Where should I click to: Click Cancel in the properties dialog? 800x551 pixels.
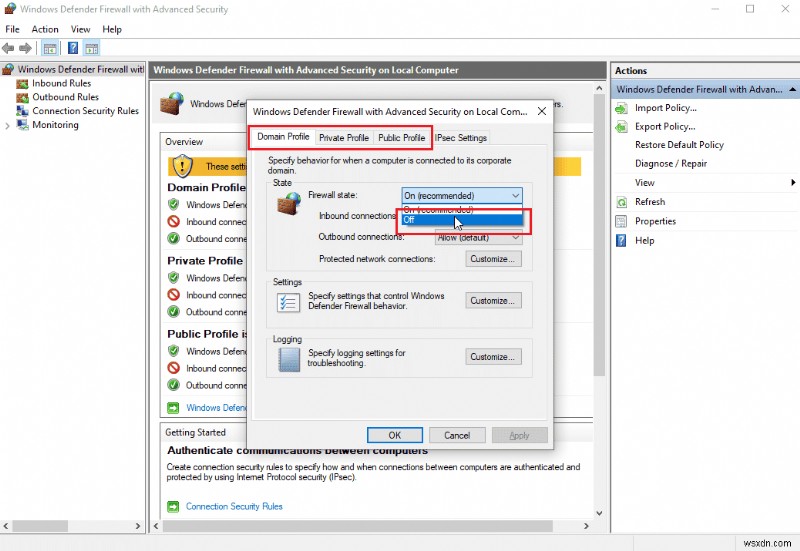coord(457,436)
